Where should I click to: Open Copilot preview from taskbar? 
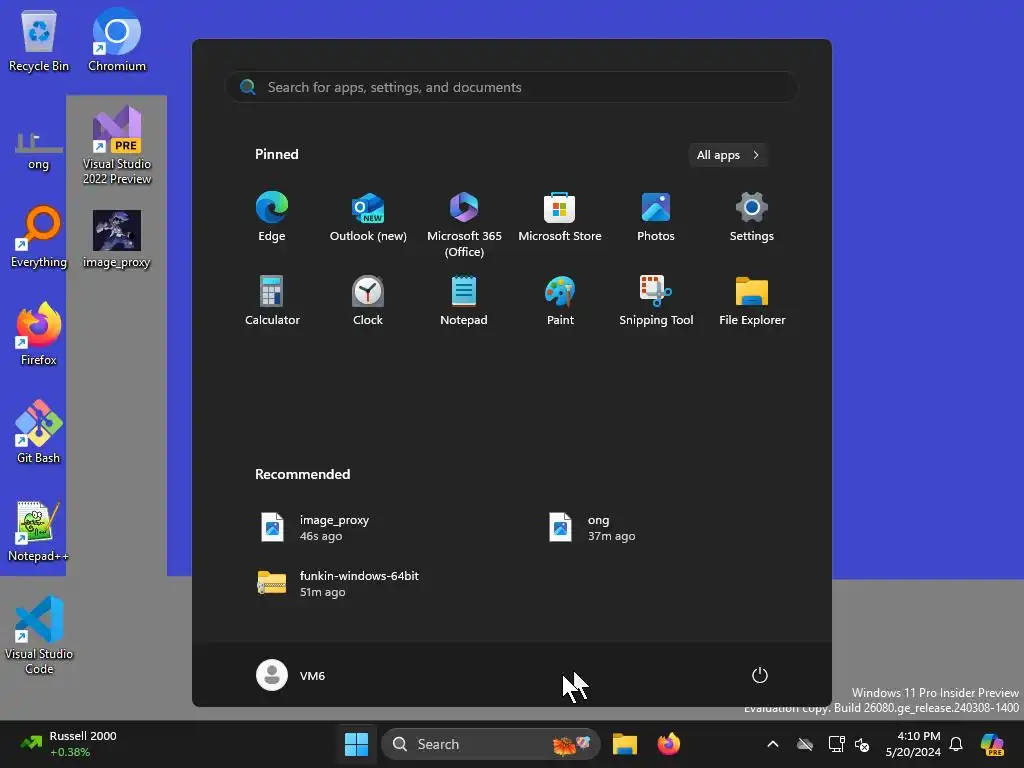point(993,744)
